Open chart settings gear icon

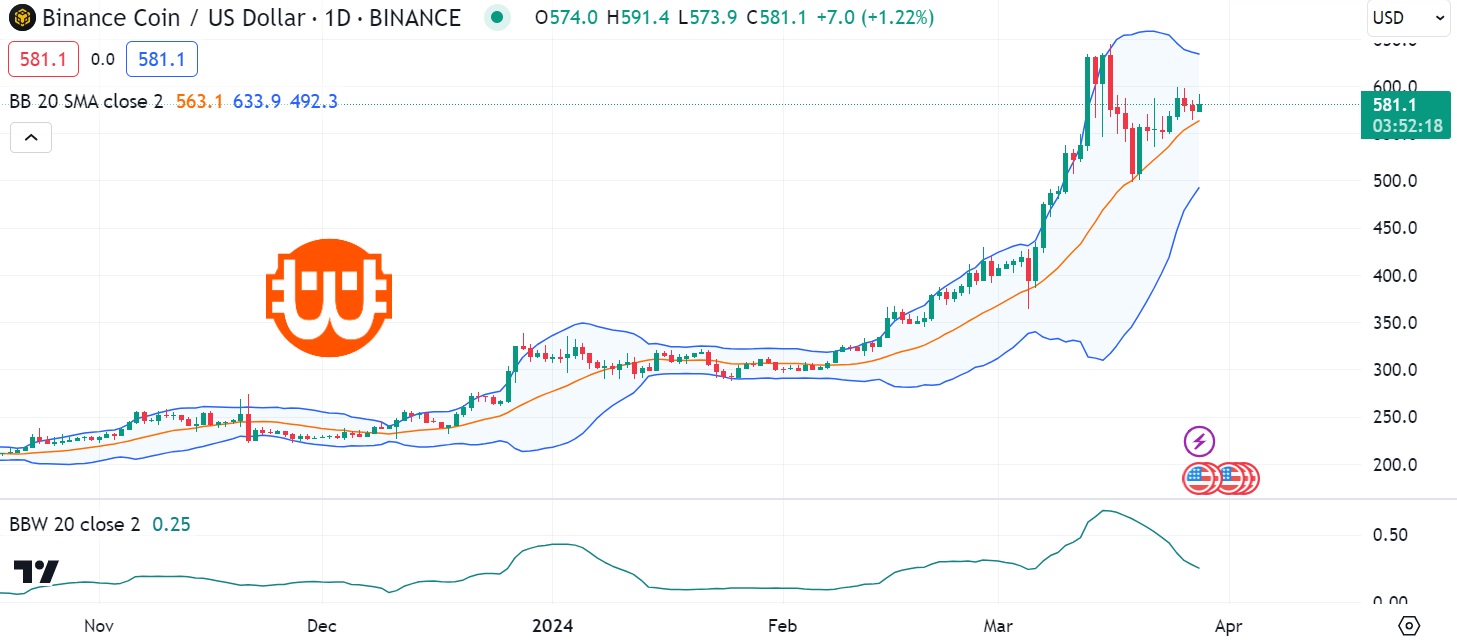(x=1409, y=626)
